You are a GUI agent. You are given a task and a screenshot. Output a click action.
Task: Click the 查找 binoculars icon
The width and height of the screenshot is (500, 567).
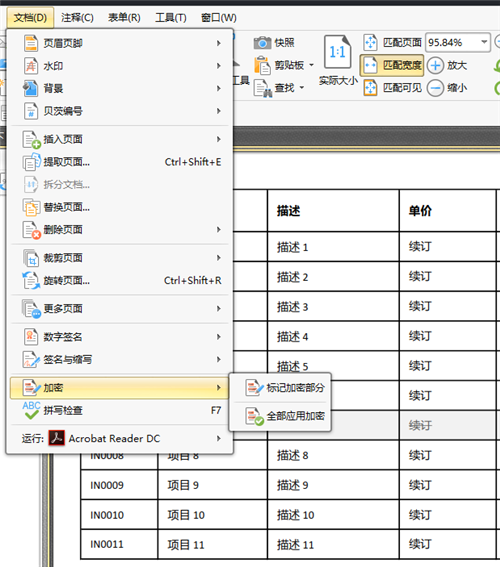(x=263, y=88)
